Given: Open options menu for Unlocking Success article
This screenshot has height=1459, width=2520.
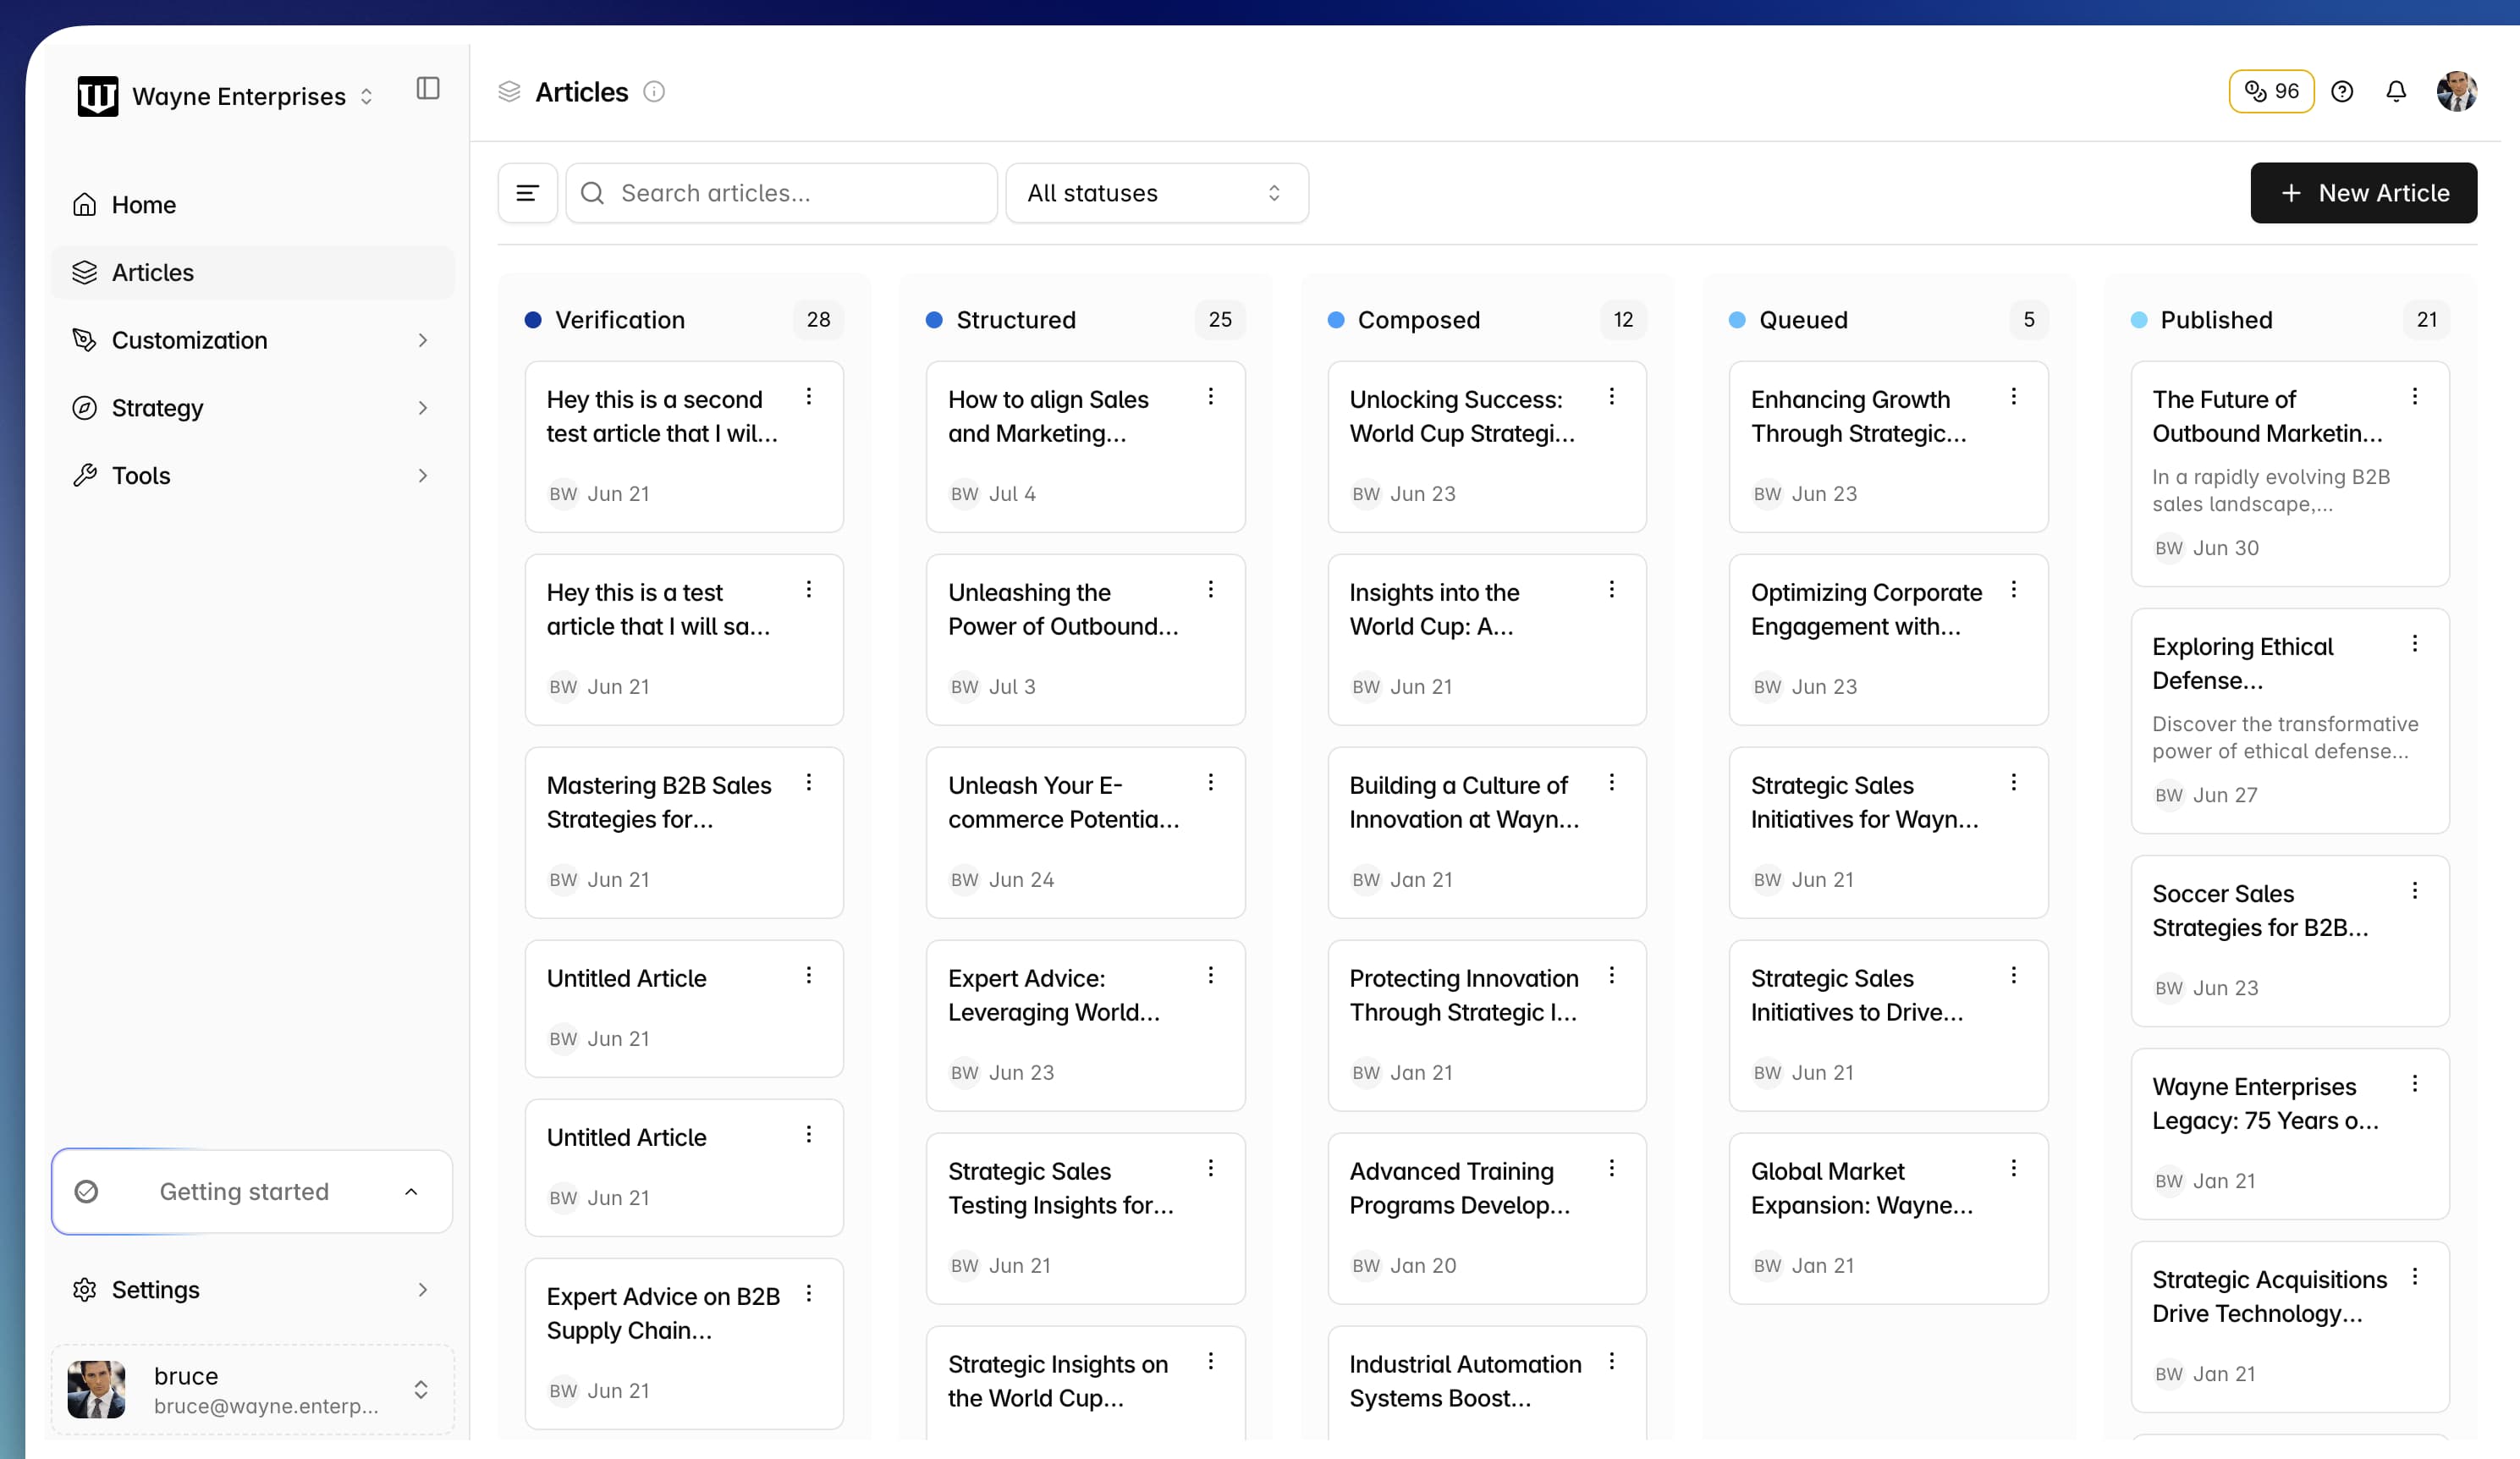Looking at the screenshot, I should pos(1612,396).
